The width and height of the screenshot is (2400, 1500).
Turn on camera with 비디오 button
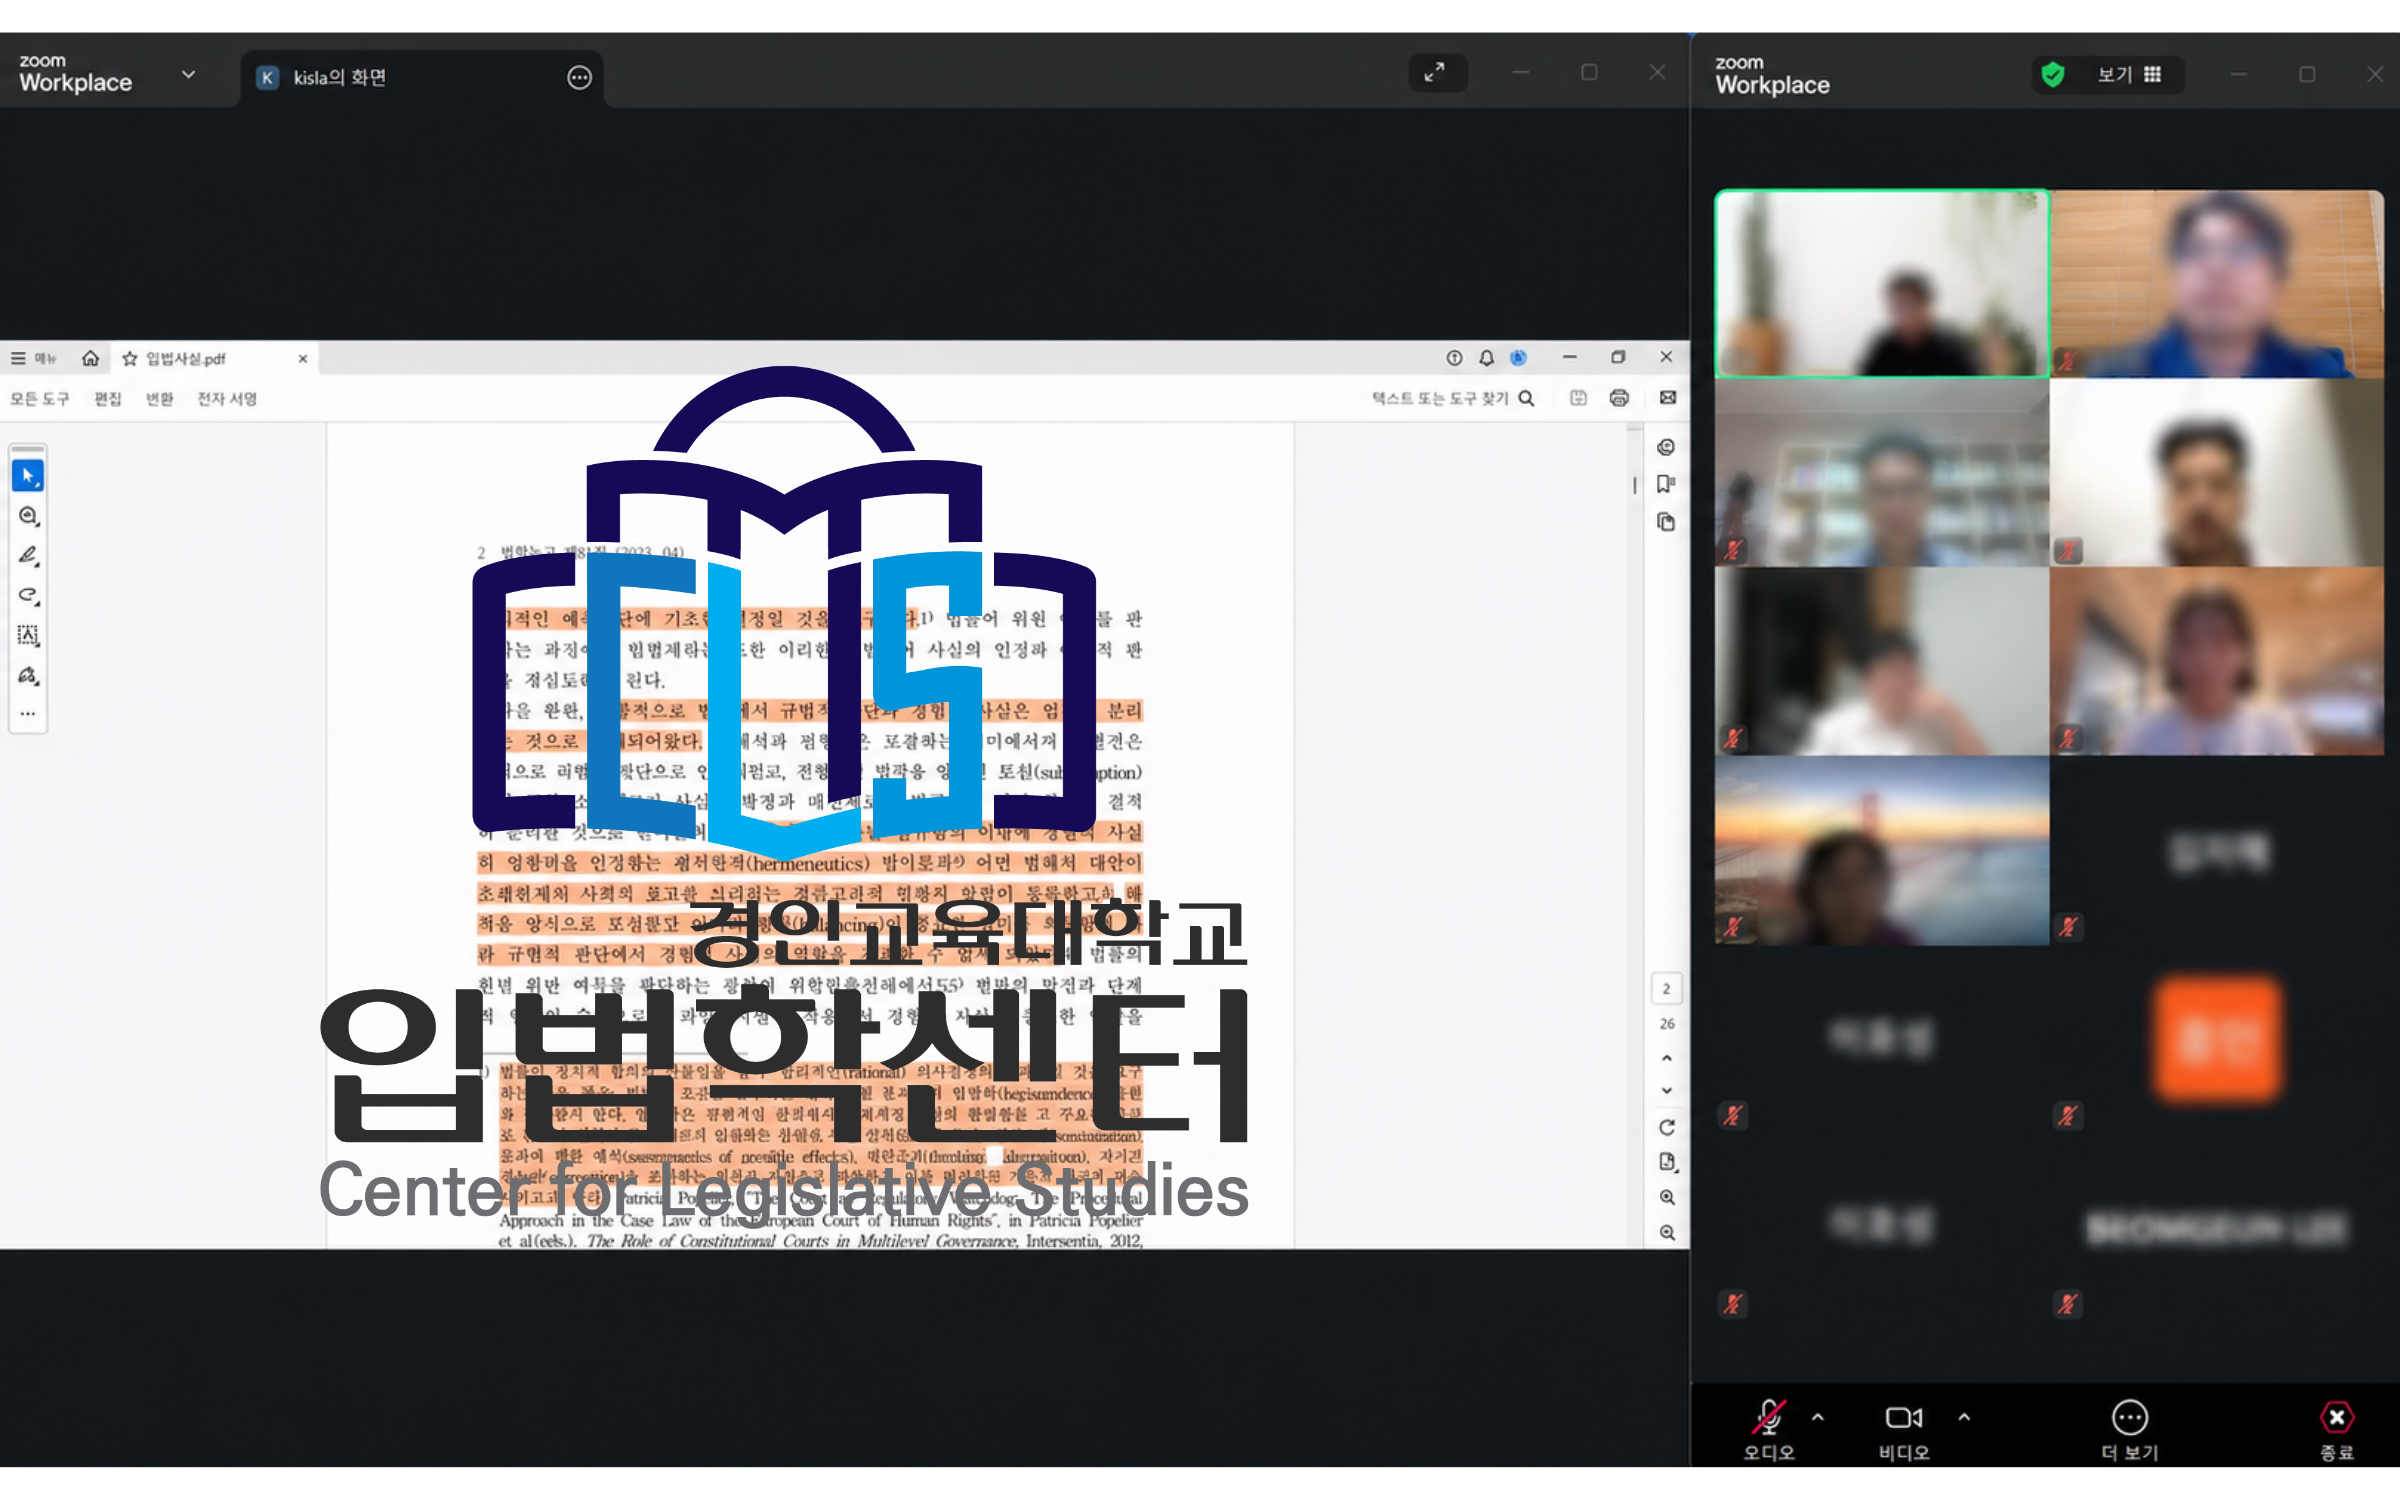(1904, 1430)
